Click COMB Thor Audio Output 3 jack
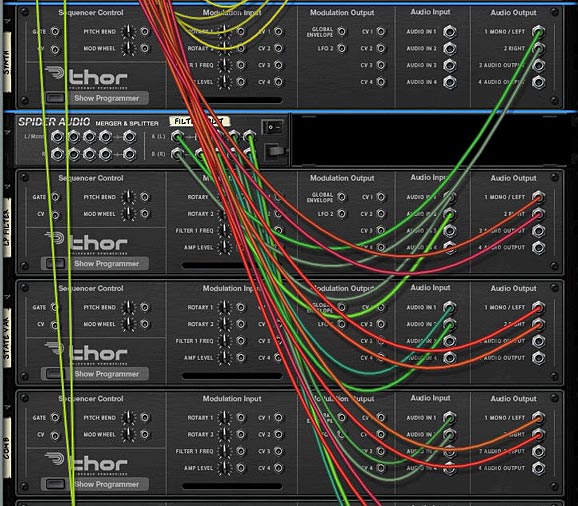 point(538,451)
